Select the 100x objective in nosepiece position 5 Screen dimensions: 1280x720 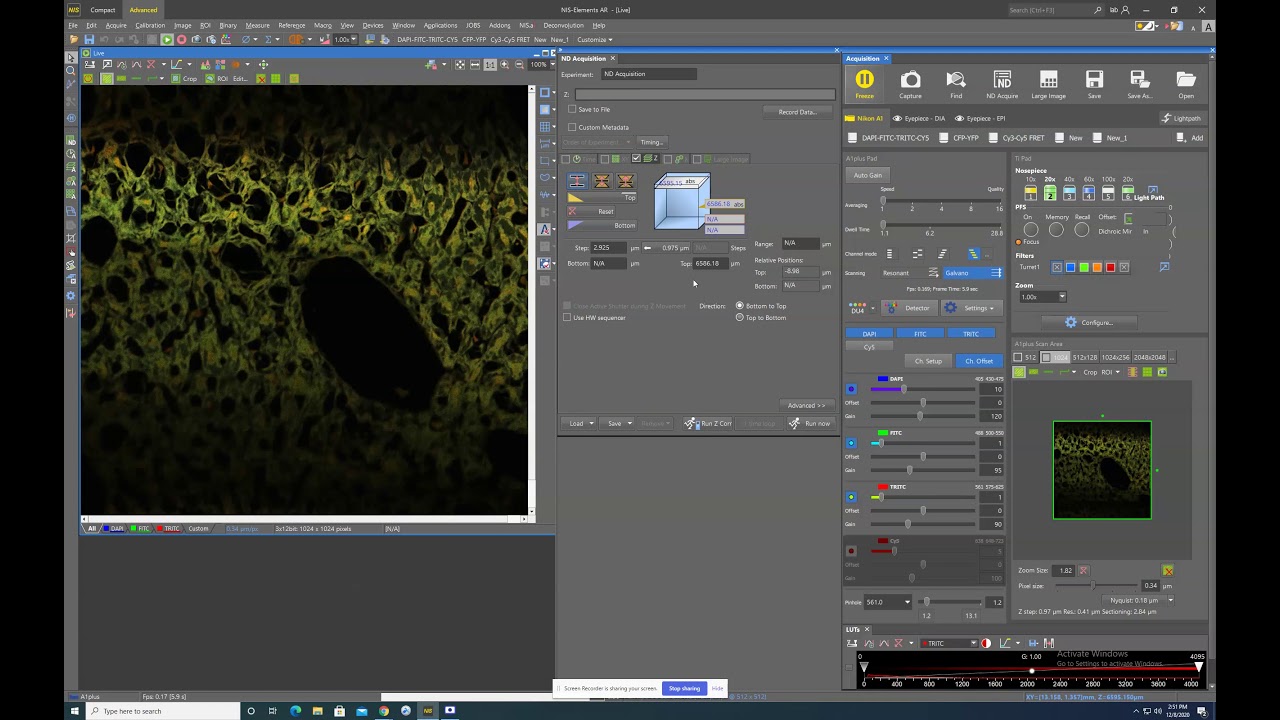(x=1108, y=193)
